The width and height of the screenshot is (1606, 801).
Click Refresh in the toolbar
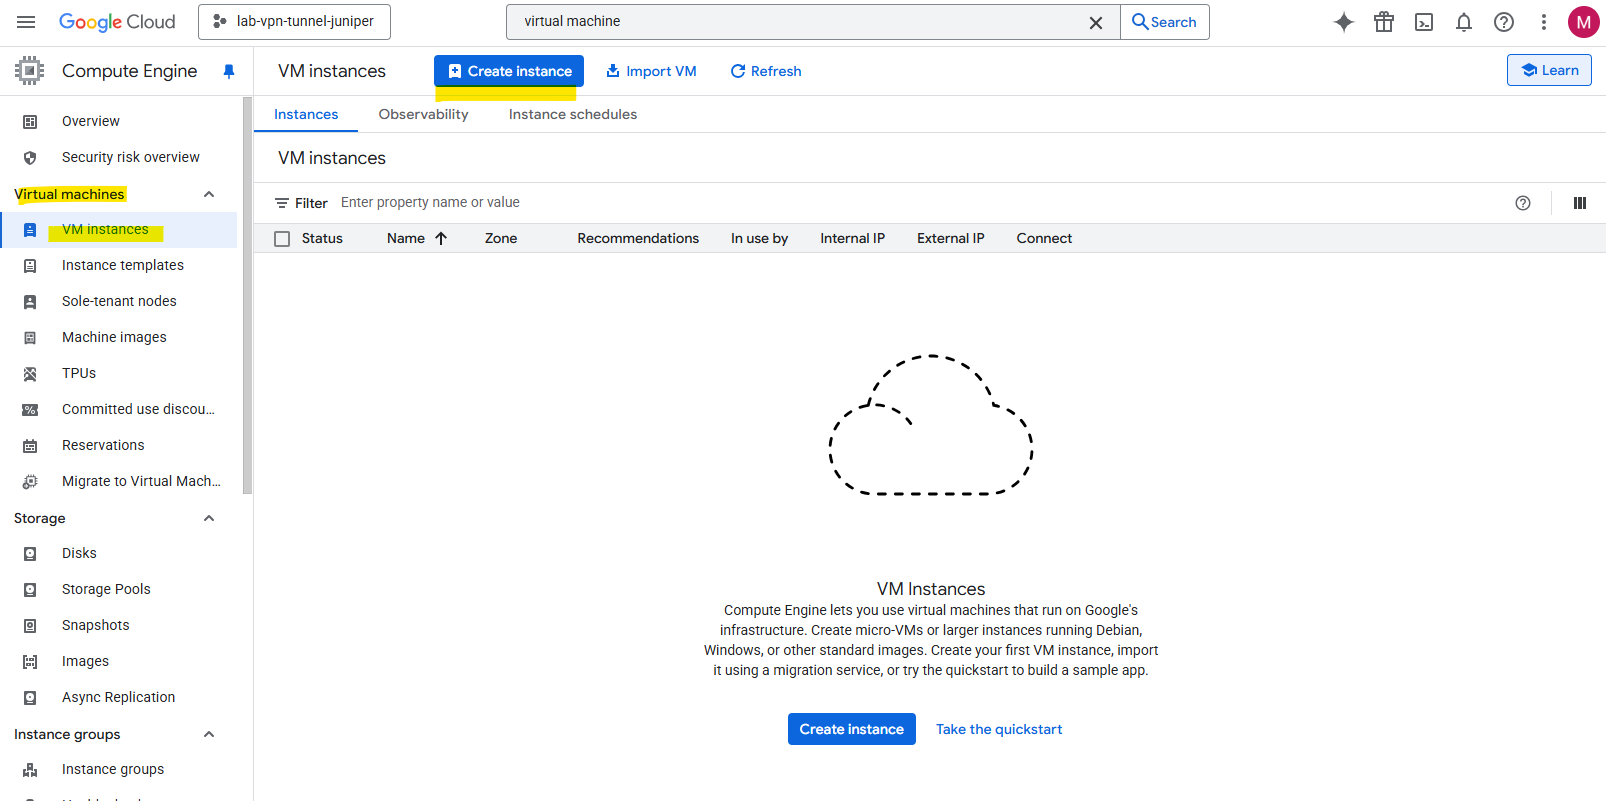pos(766,71)
